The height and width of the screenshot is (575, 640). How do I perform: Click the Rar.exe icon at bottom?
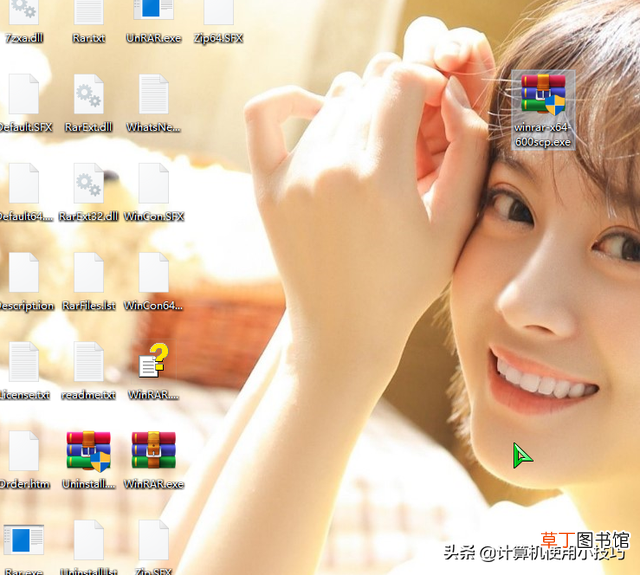[24, 539]
